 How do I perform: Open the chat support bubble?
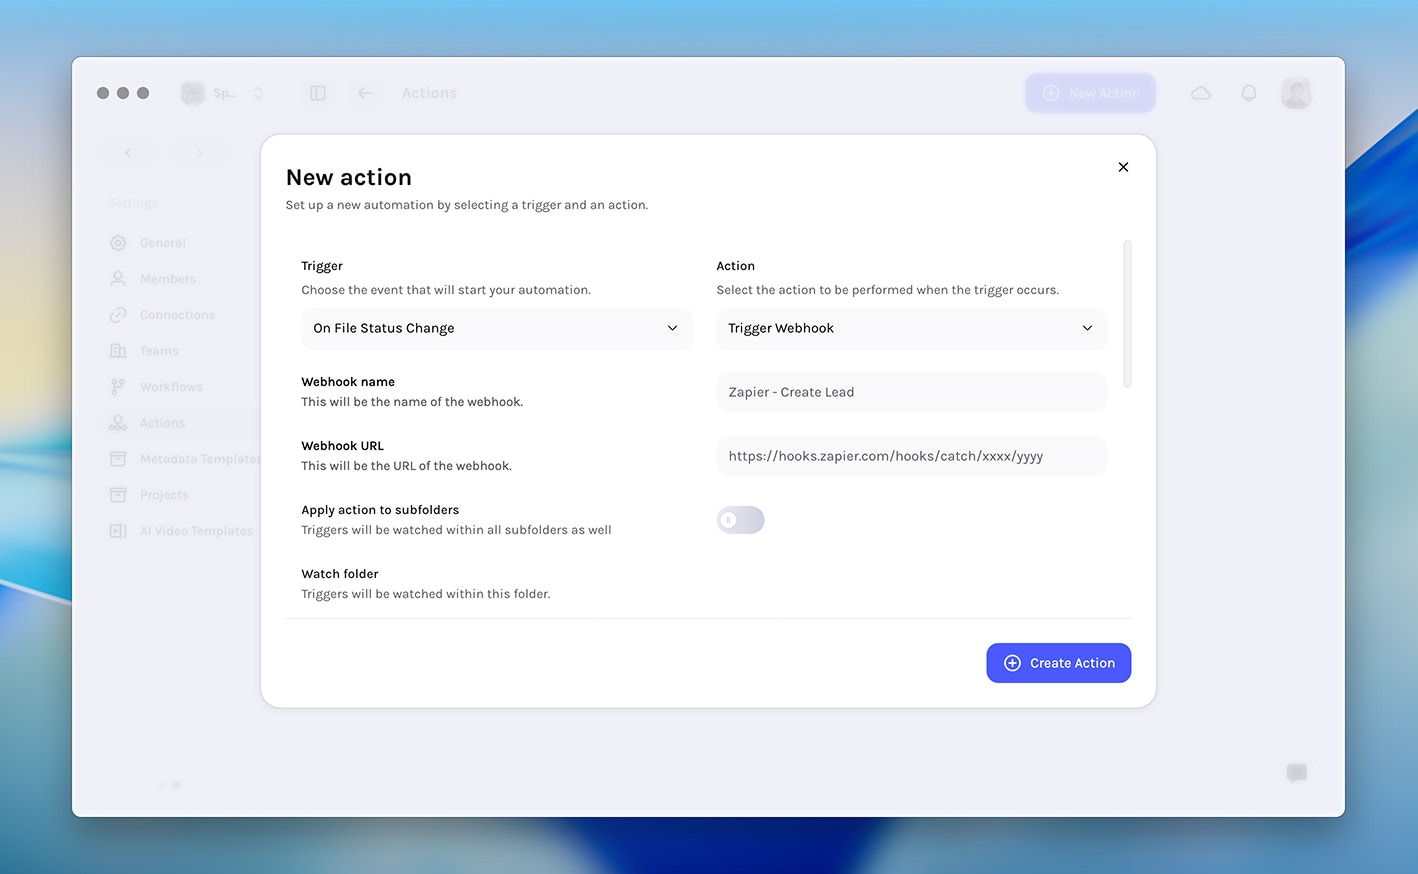click(1296, 773)
